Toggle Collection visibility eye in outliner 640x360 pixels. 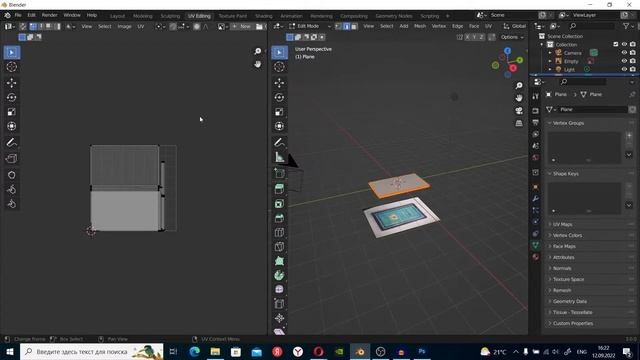point(624,44)
